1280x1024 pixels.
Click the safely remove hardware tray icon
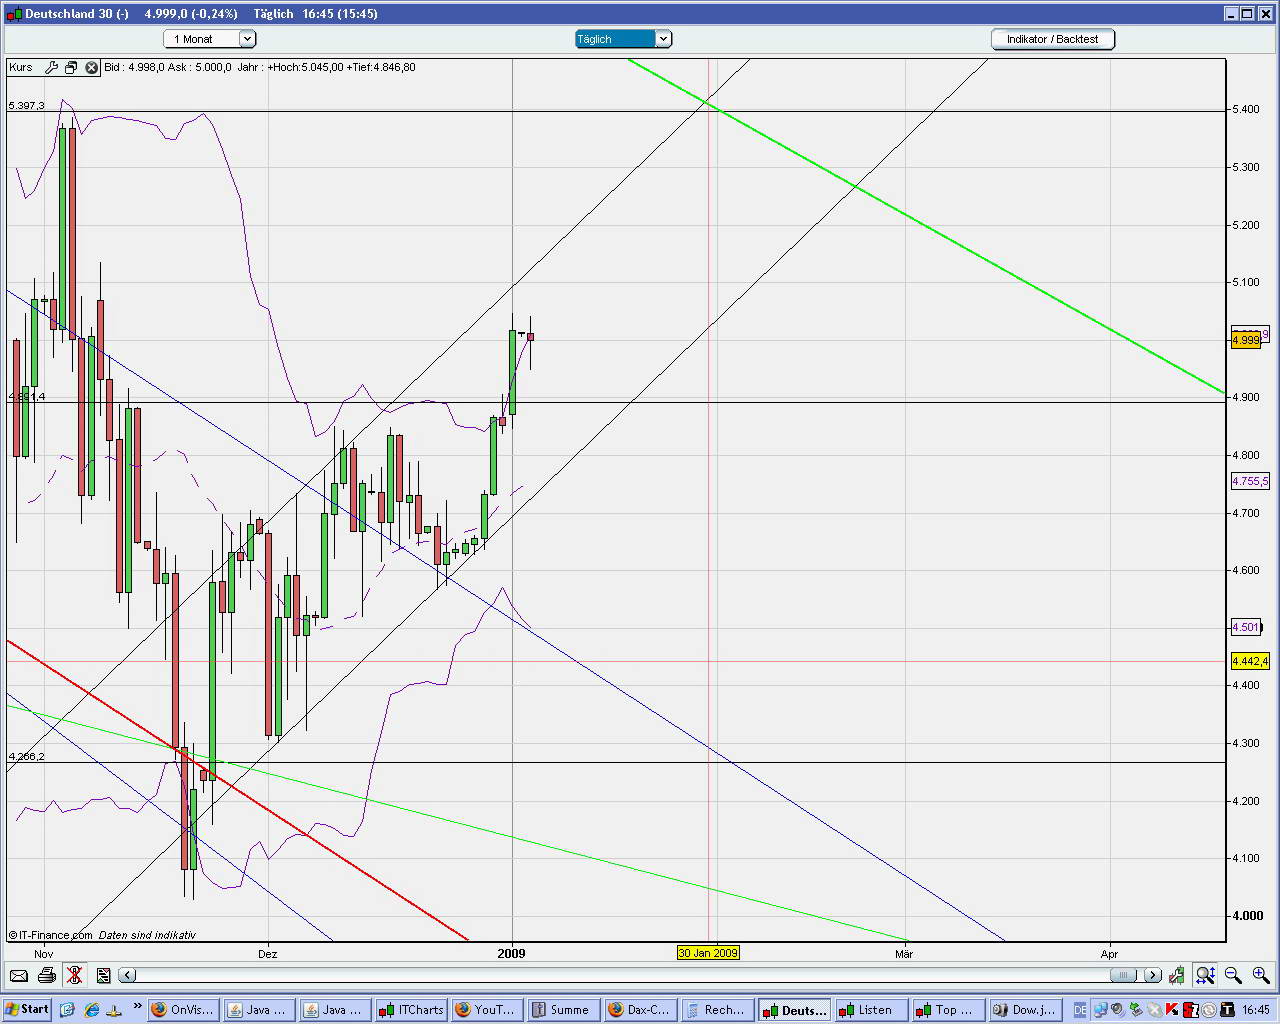[x=1136, y=1010]
